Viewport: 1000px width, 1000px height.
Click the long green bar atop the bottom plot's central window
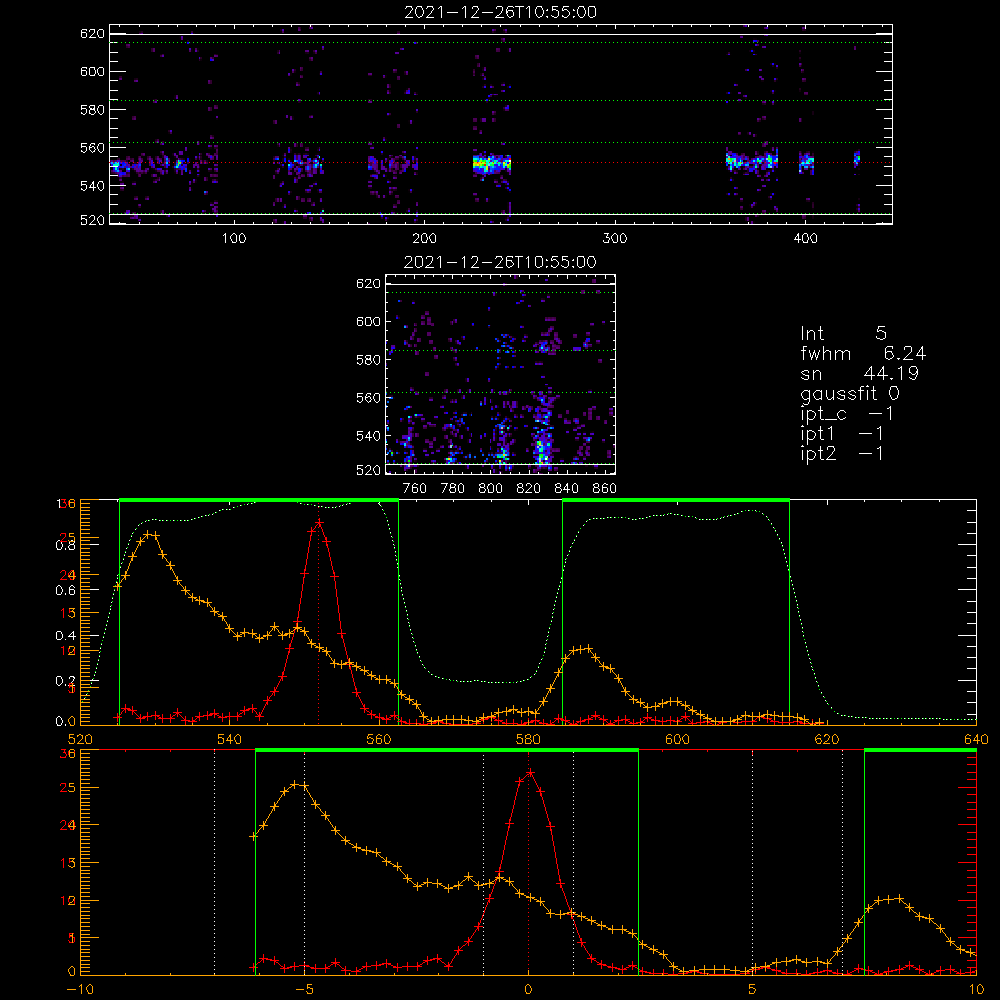pyautogui.click(x=446, y=750)
